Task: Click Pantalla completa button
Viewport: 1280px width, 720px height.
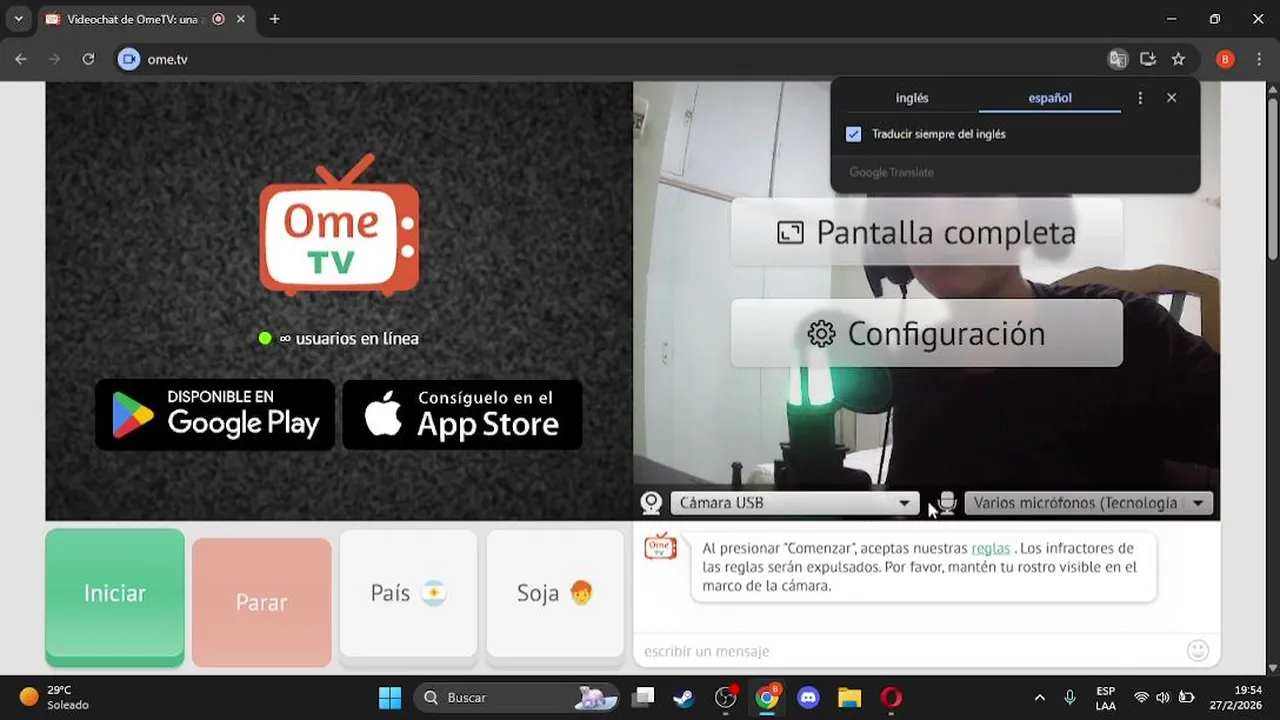Action: [927, 232]
